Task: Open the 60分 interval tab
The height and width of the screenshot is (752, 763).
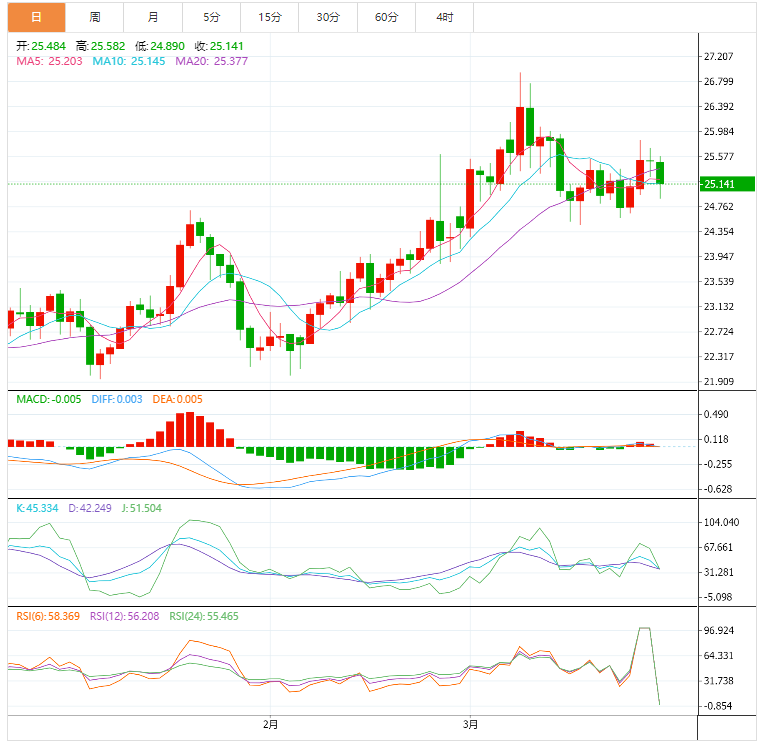Action: [x=386, y=17]
